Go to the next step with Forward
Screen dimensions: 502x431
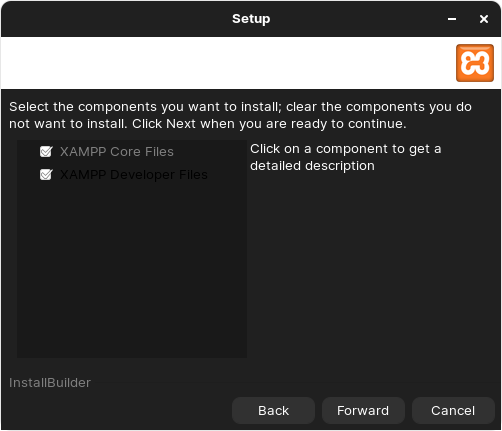pos(363,410)
